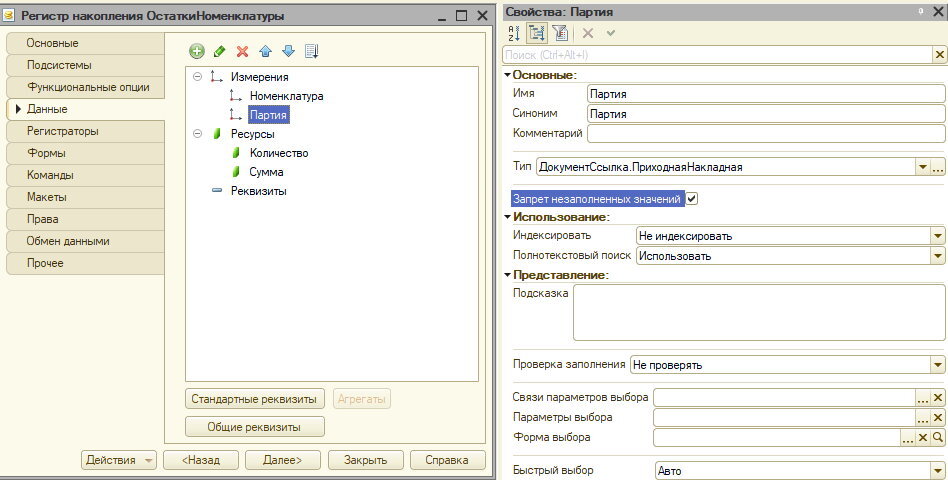Click the Общие реквизиты button
948x480 pixels.
255,427
